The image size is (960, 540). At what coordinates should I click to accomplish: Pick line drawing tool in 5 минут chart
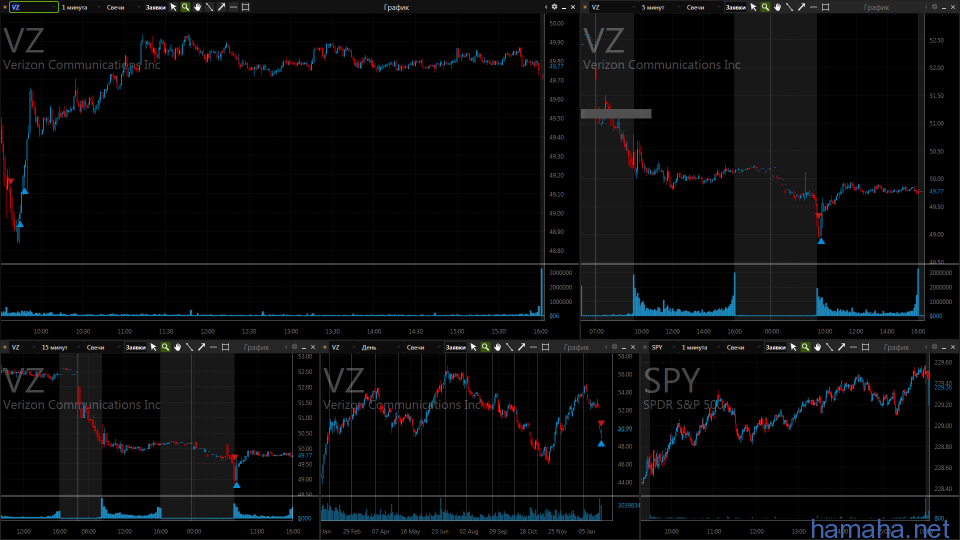pyautogui.click(x=789, y=7)
